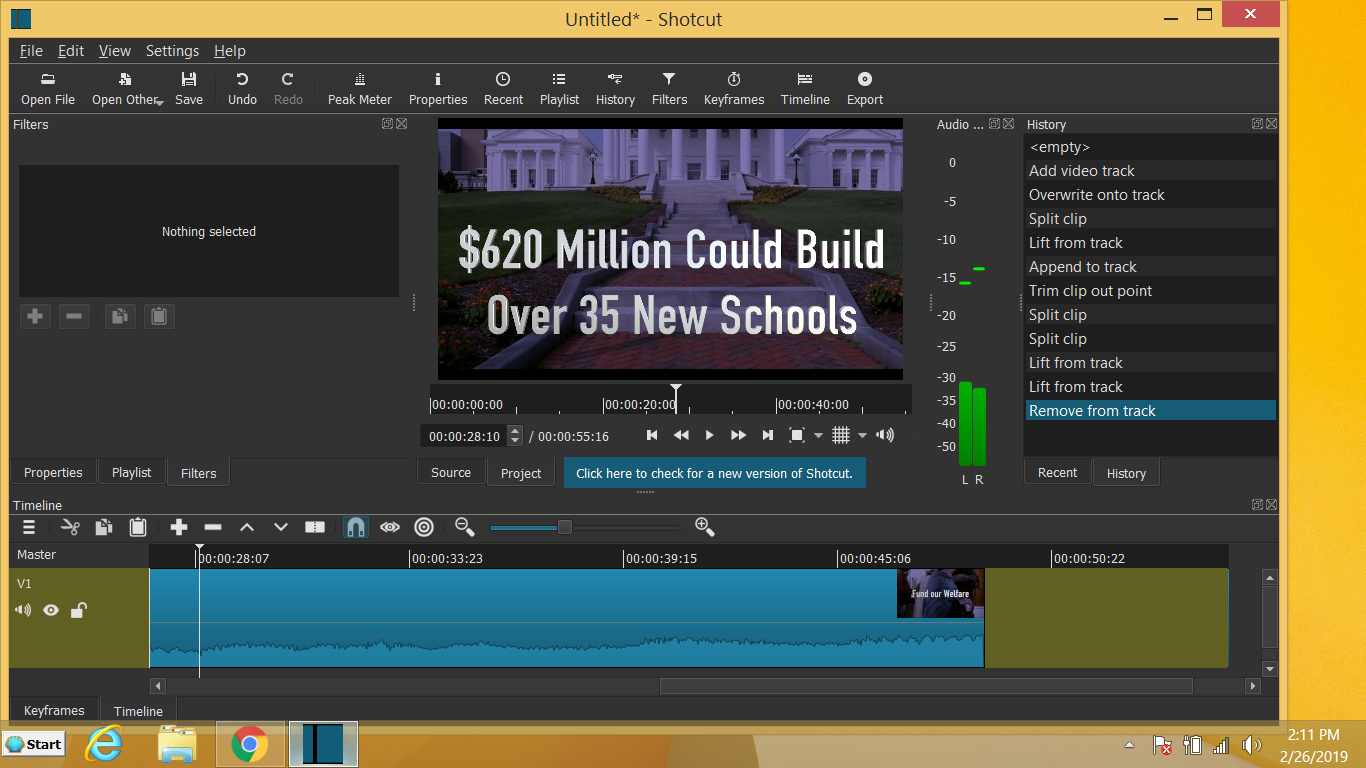The height and width of the screenshot is (768, 1366).
Task: Click the Export toolbar icon
Action: tap(865, 88)
